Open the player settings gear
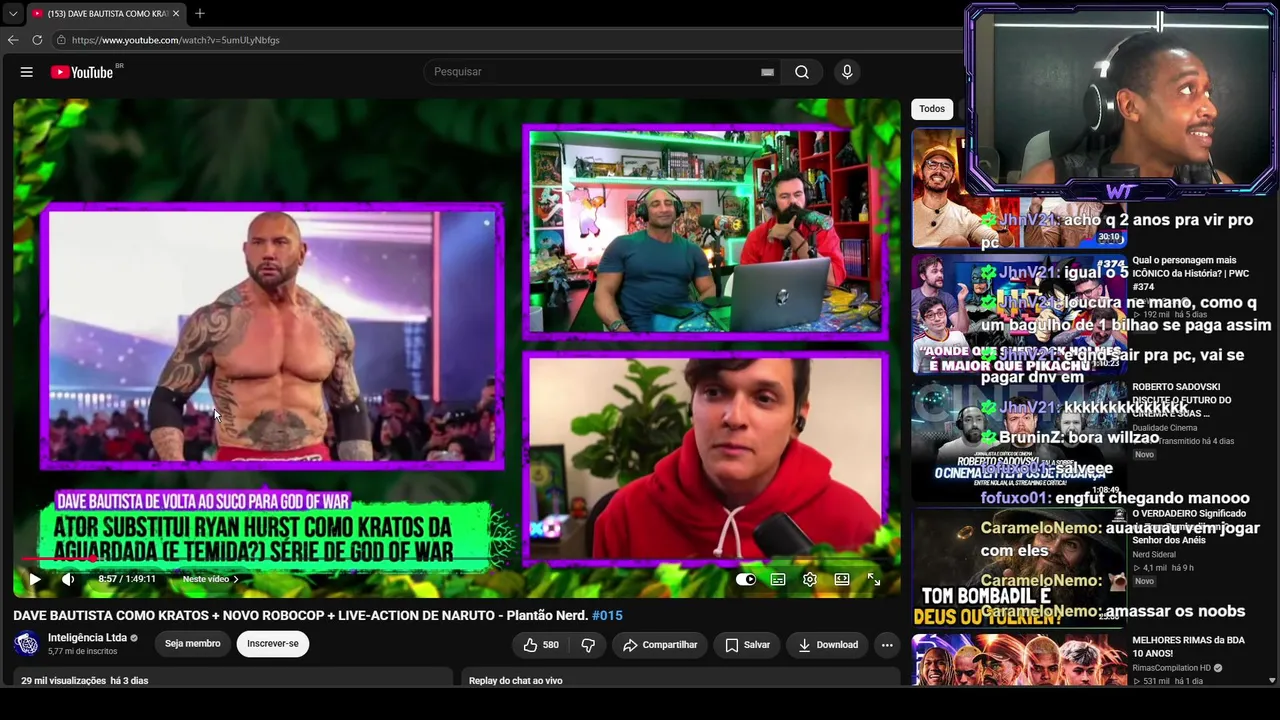This screenshot has height=720, width=1280. click(810, 579)
